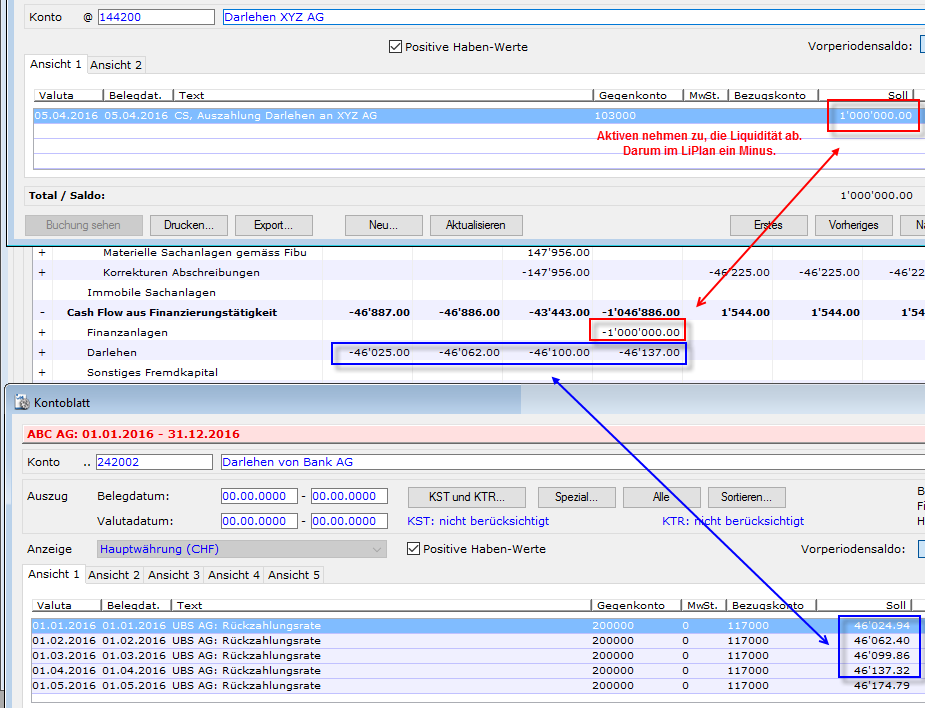This screenshot has width=925, height=708.
Task: Toggle Positive Haben-Werte above the Darlehen XYZ AG table
Action: 396,47
